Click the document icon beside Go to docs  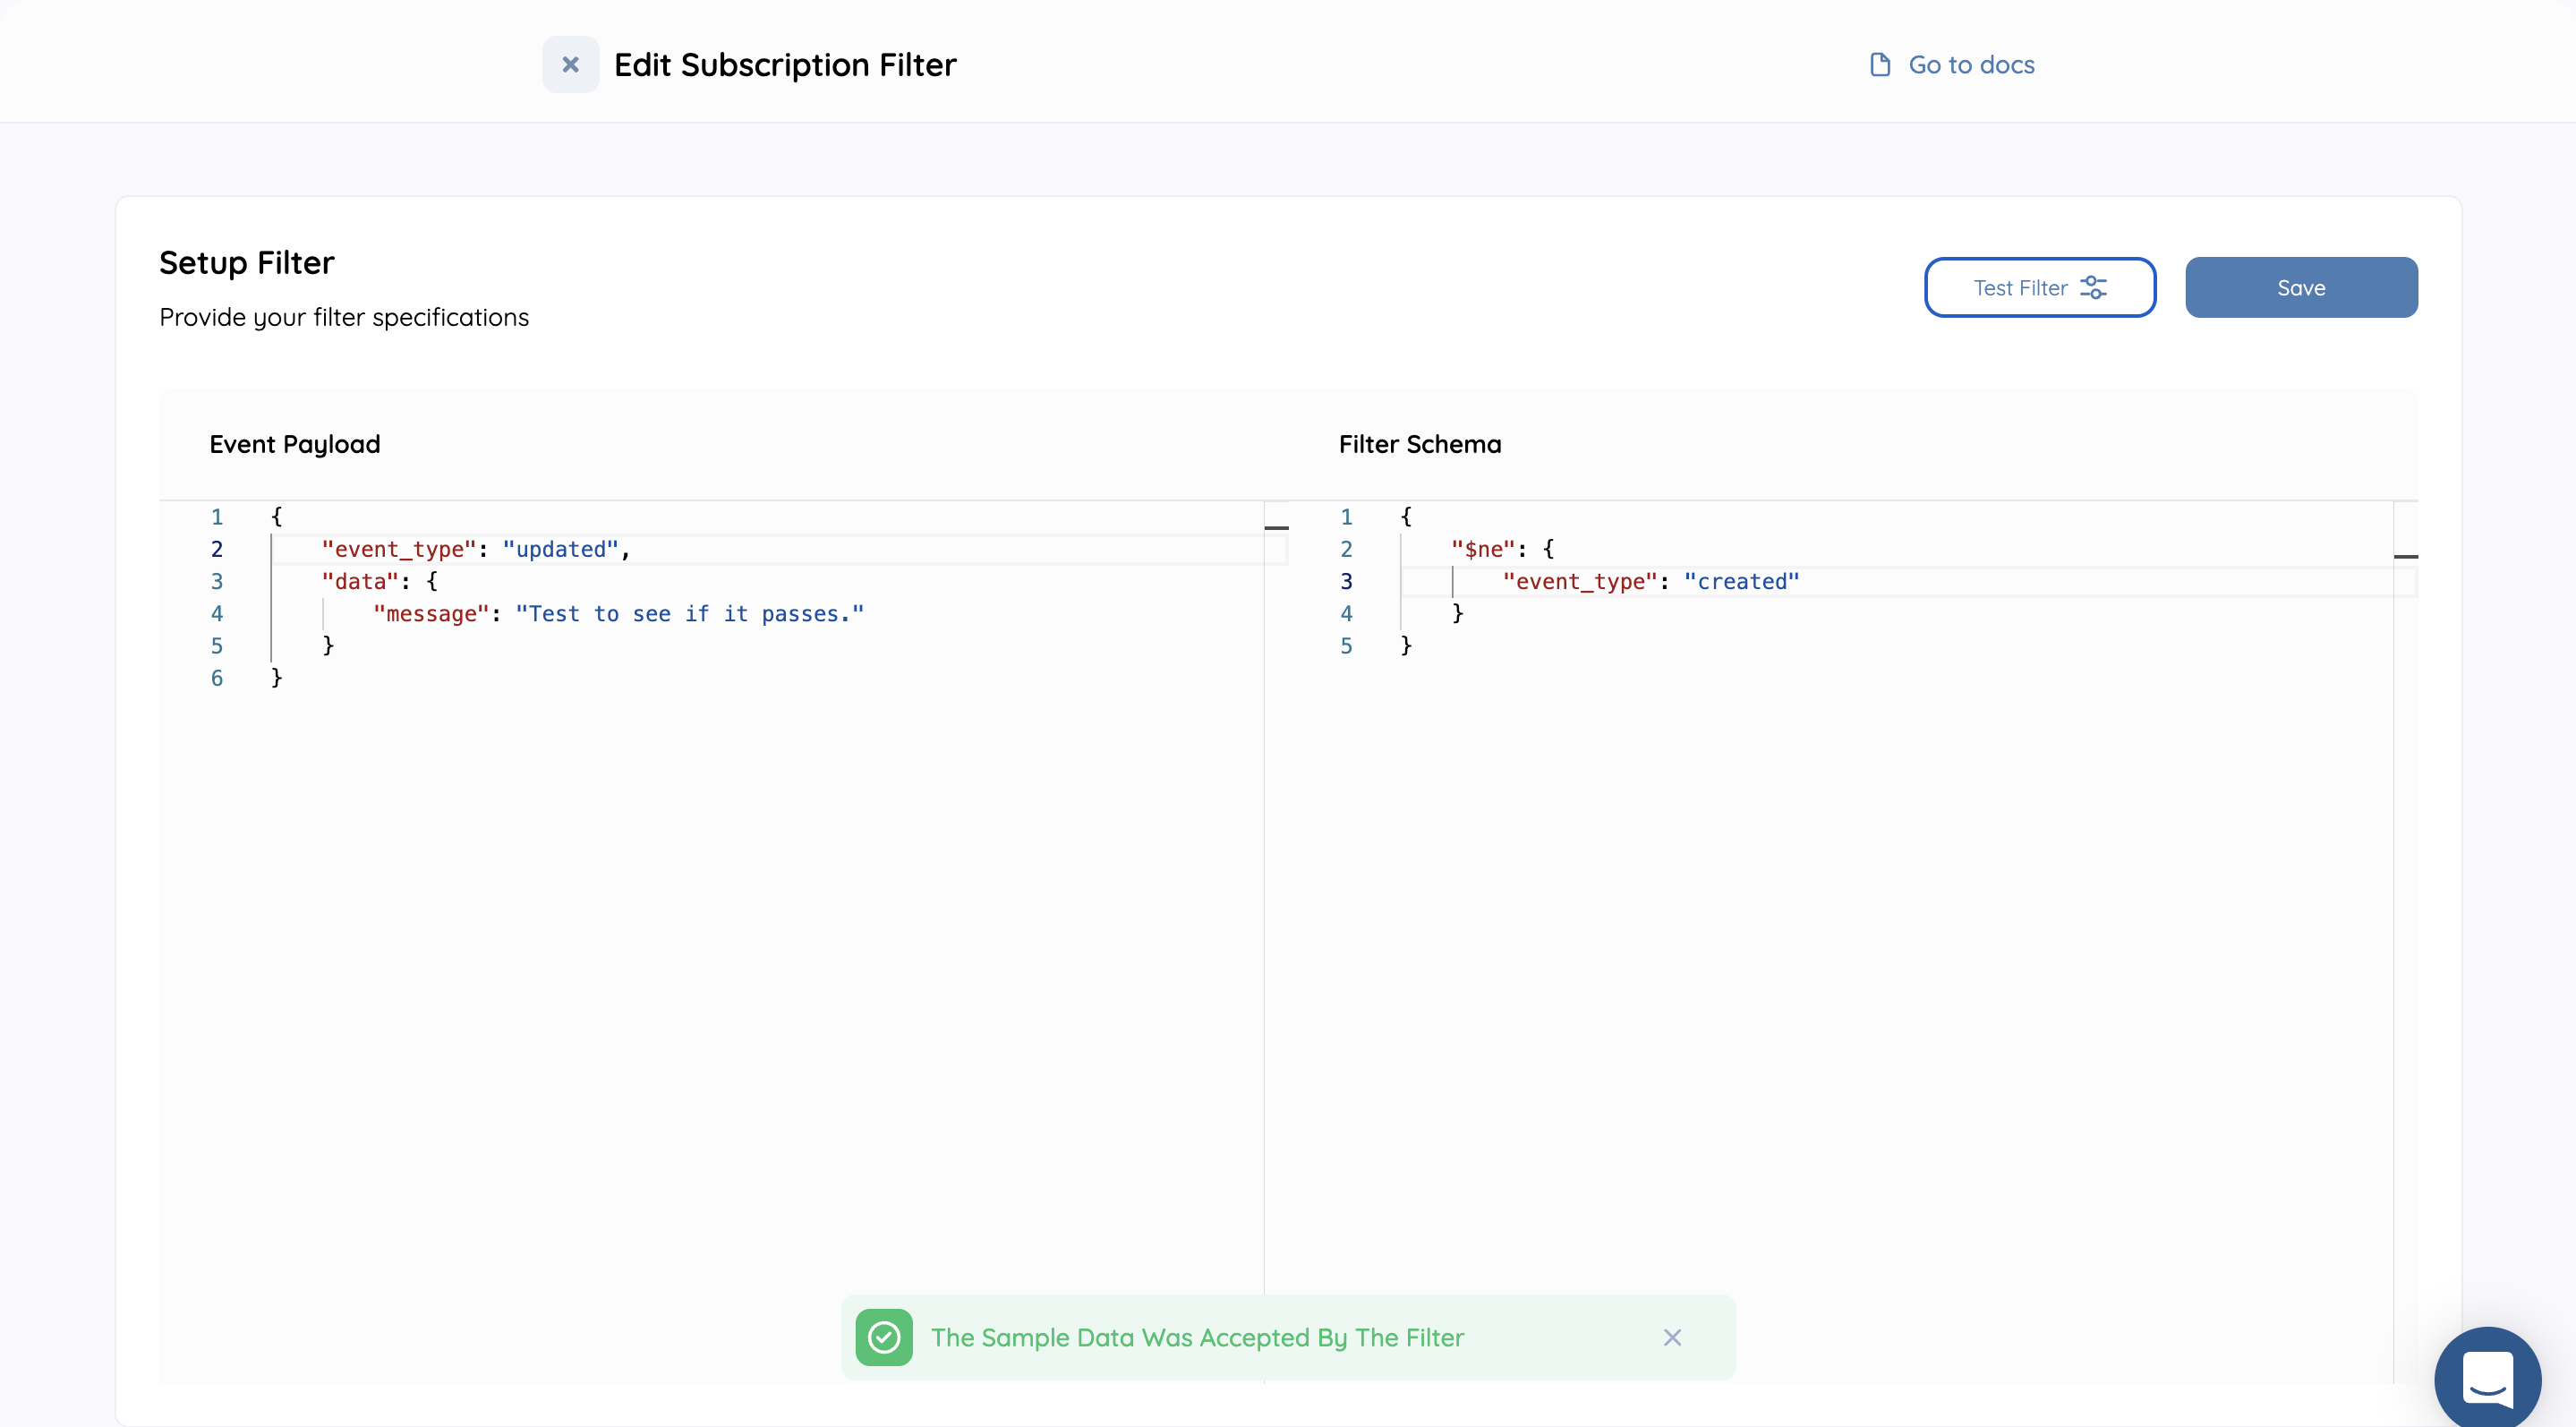(x=1879, y=65)
